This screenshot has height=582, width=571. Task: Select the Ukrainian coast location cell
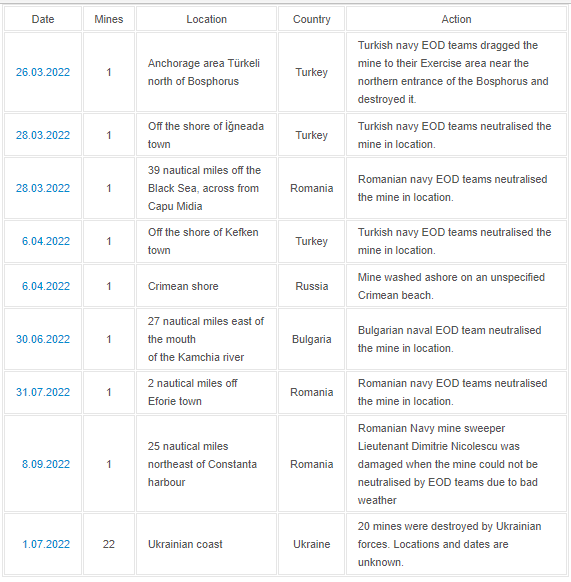tap(206, 545)
